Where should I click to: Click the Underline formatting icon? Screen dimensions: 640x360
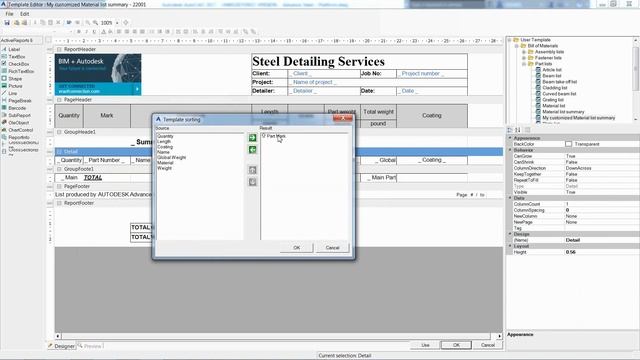click(x=94, y=32)
